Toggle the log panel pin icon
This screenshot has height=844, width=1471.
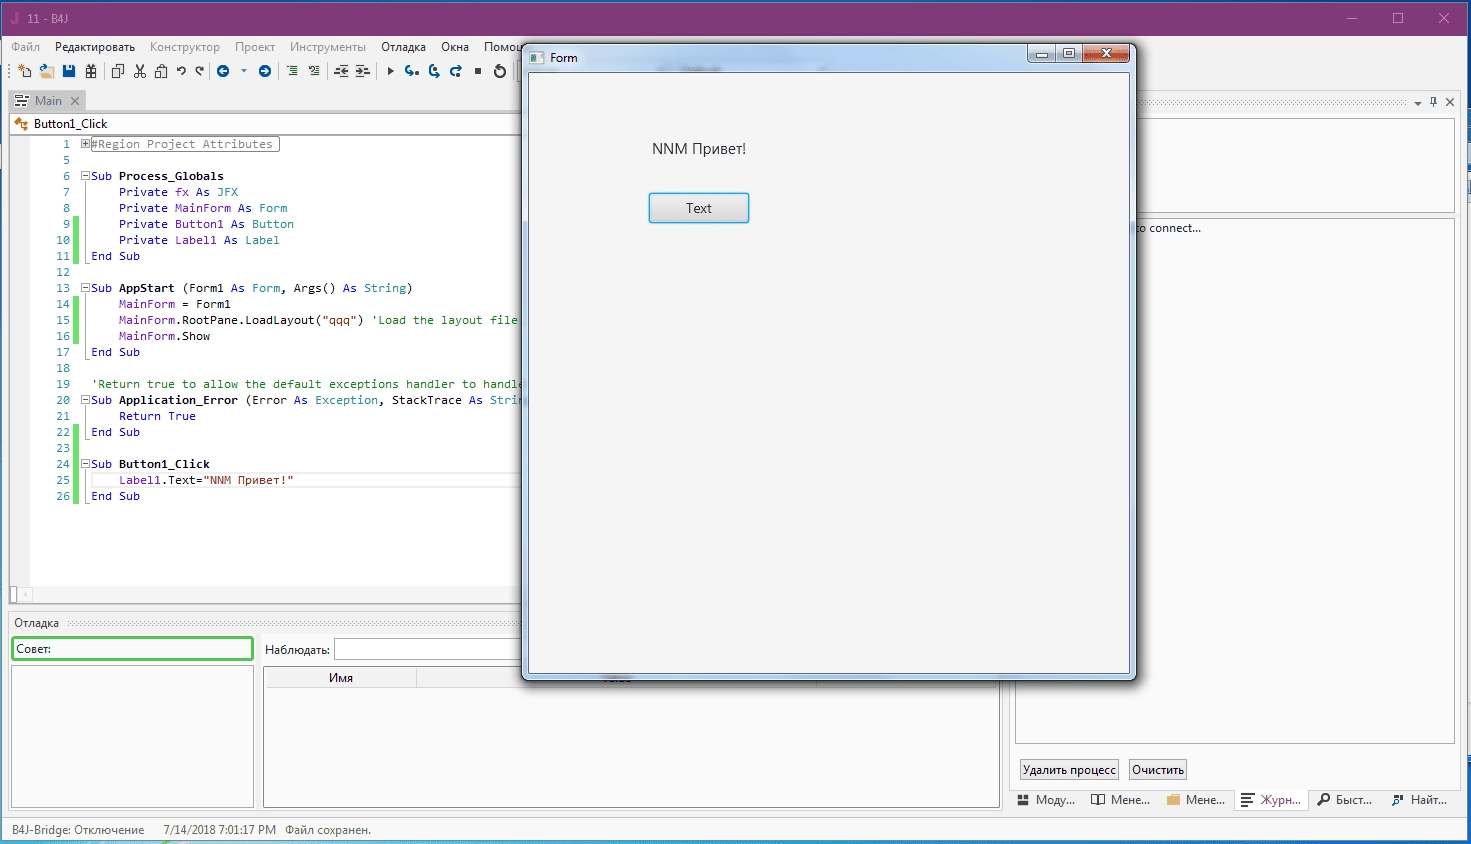1434,102
